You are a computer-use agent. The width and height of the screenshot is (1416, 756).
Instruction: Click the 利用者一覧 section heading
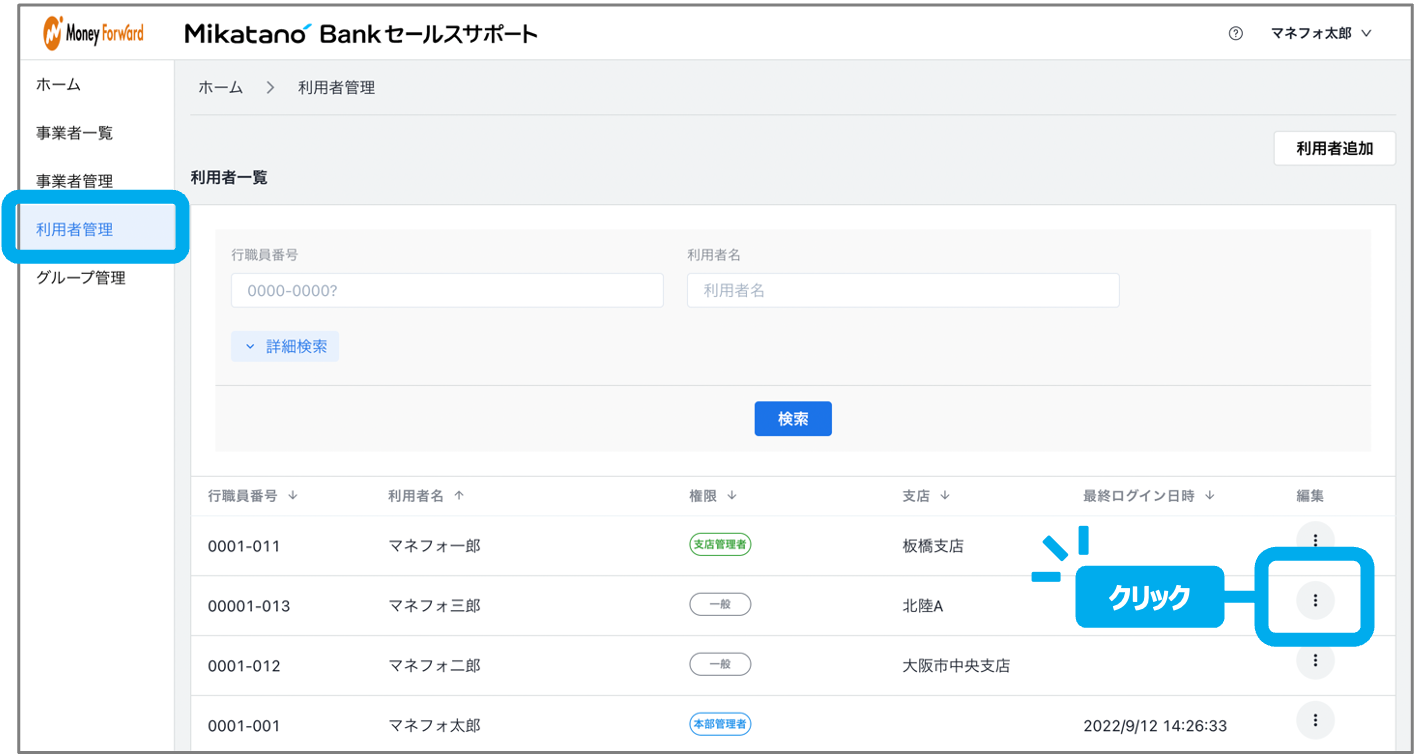[229, 178]
